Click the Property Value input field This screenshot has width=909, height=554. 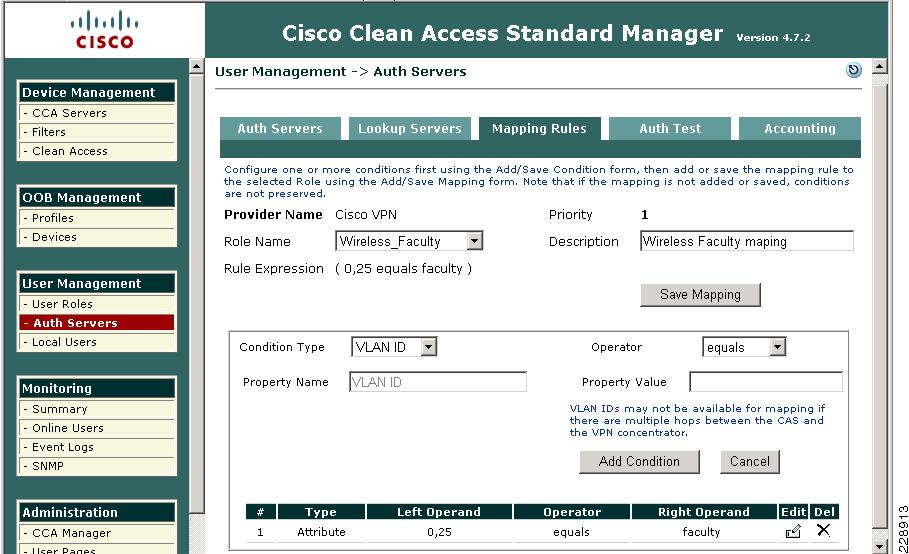coord(766,382)
